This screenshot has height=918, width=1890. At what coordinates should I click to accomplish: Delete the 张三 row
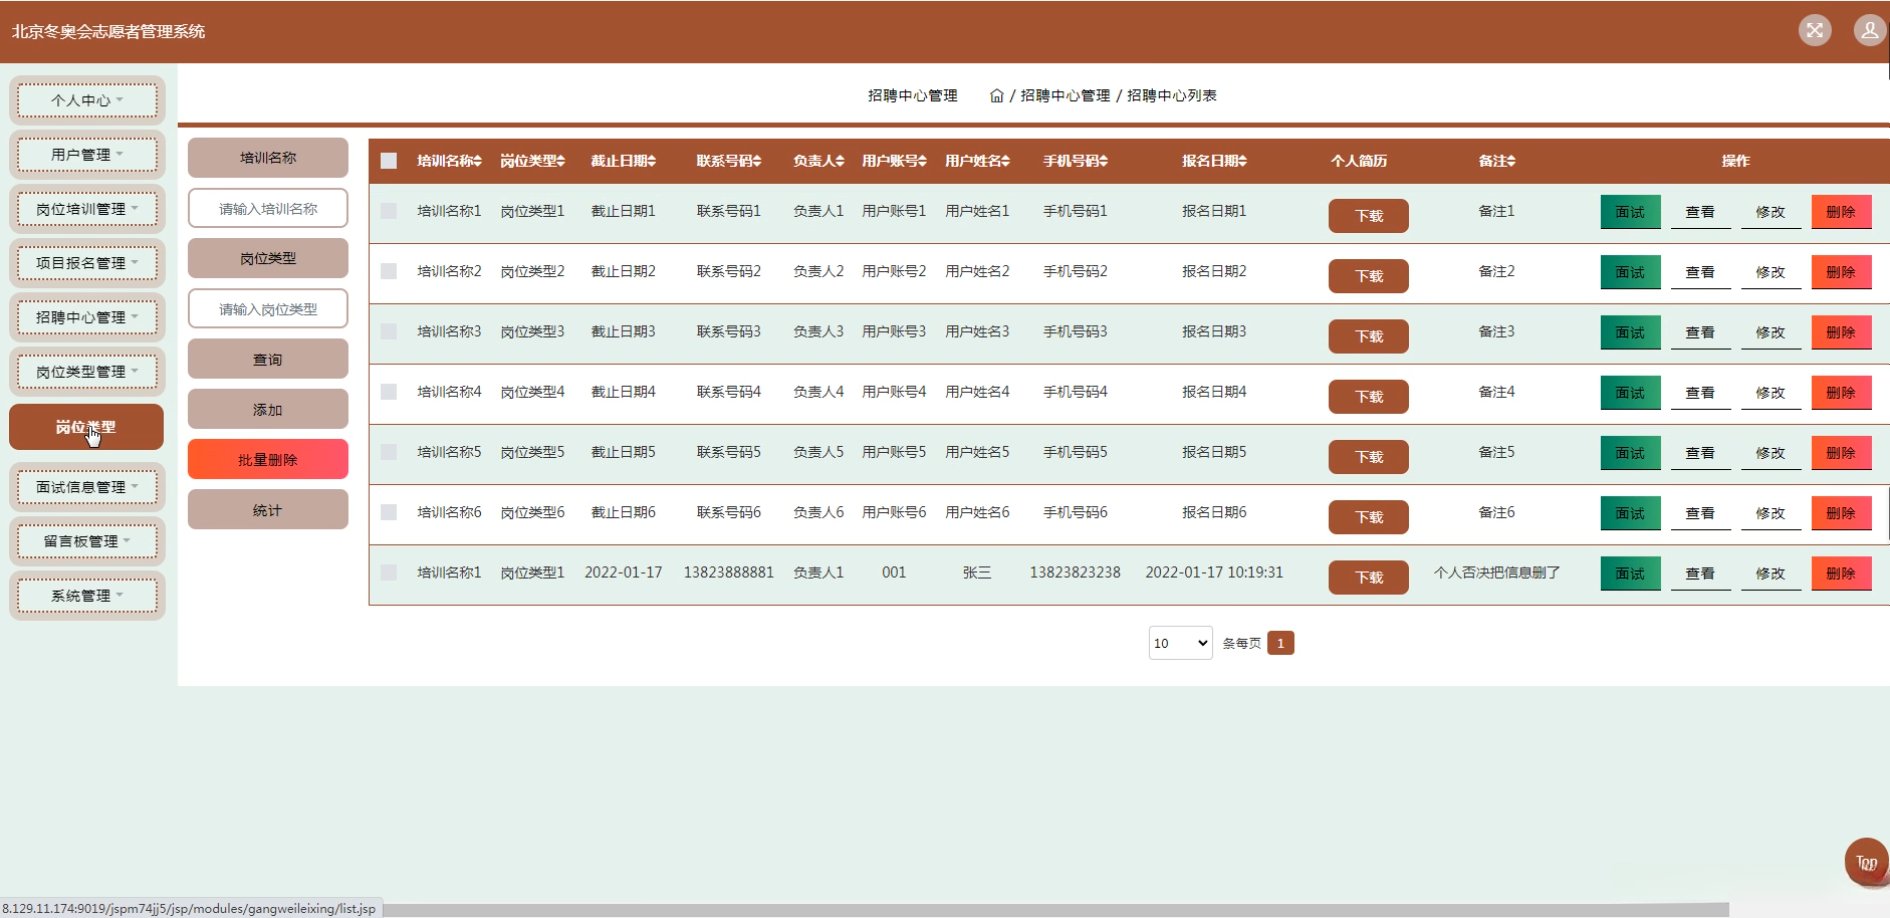[1841, 574]
